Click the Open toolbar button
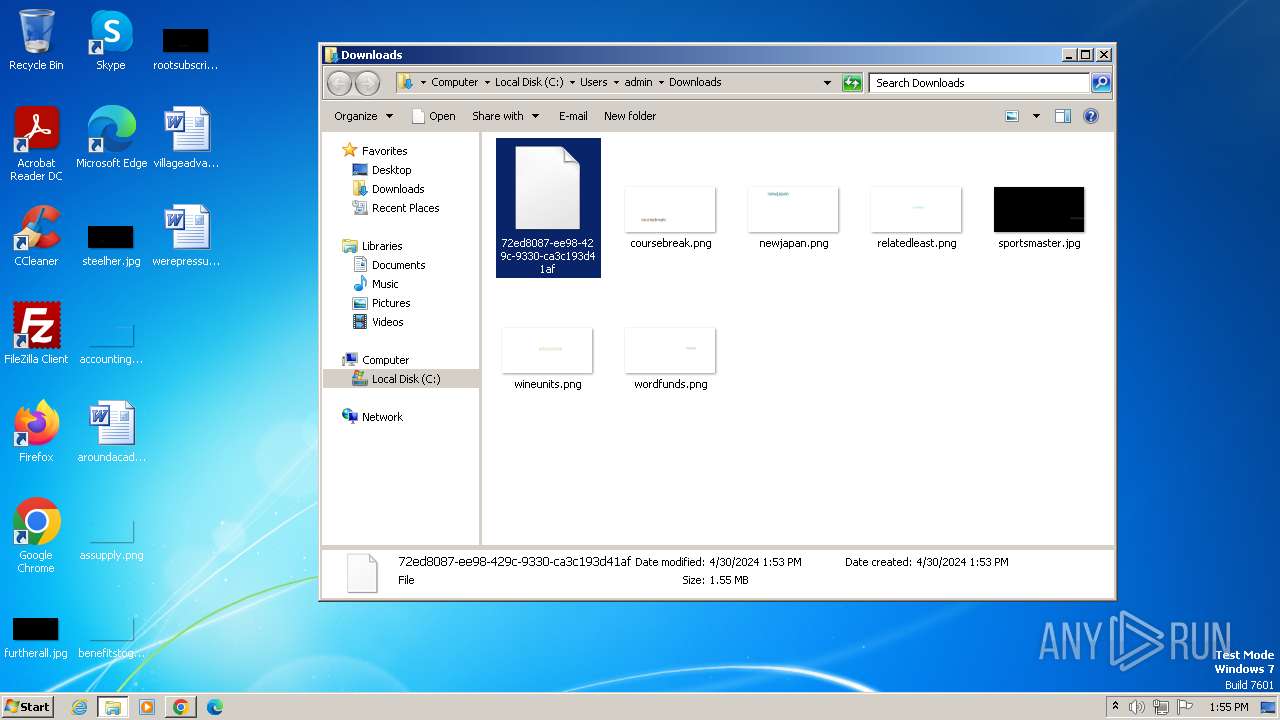The image size is (1280, 720). coord(434,116)
